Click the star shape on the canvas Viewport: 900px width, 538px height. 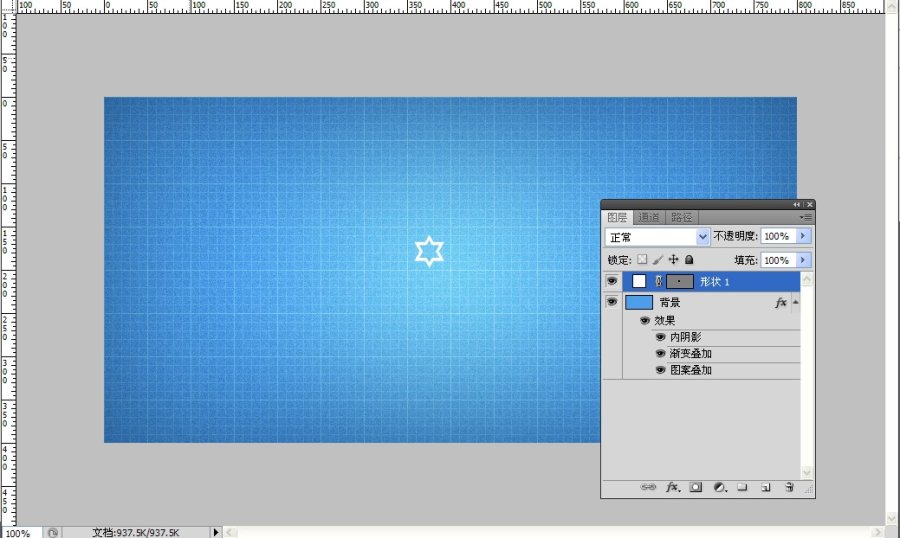[x=429, y=251]
